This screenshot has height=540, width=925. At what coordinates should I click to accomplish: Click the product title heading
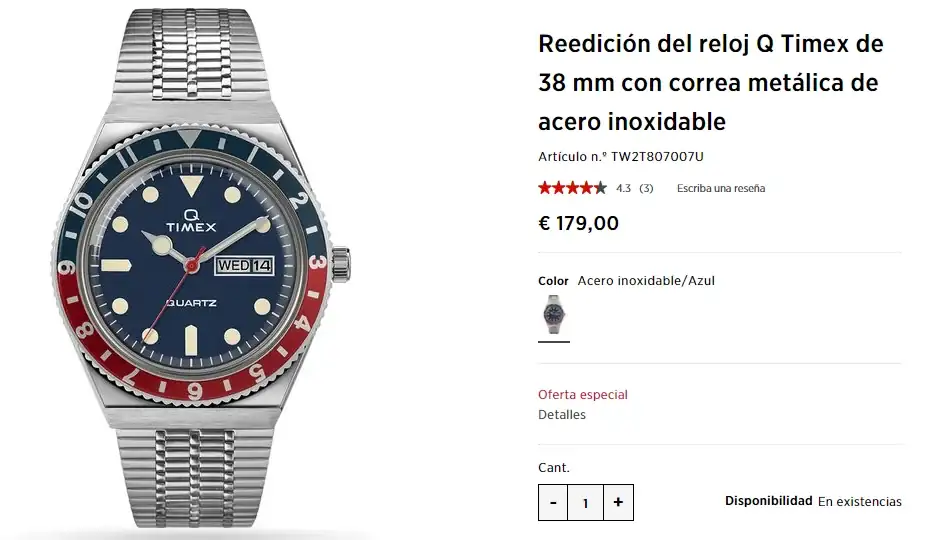(x=711, y=83)
